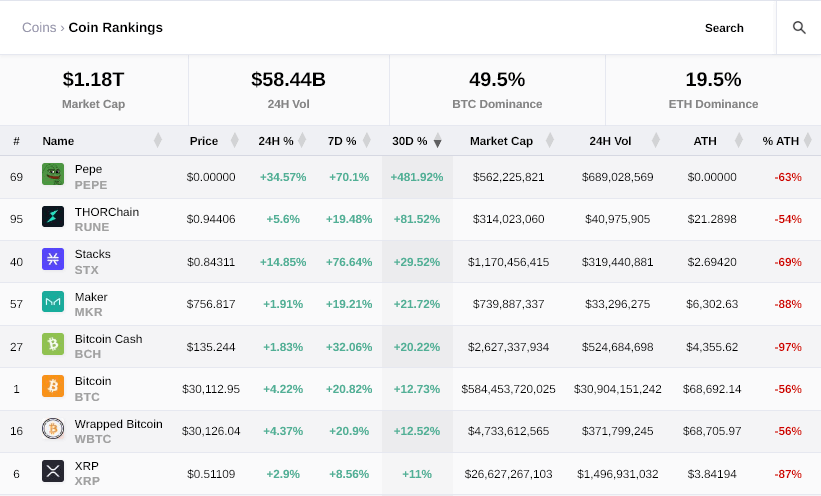This screenshot has height=496, width=821.
Task: Click the THORChain RUNE logo
Action: pos(53,216)
